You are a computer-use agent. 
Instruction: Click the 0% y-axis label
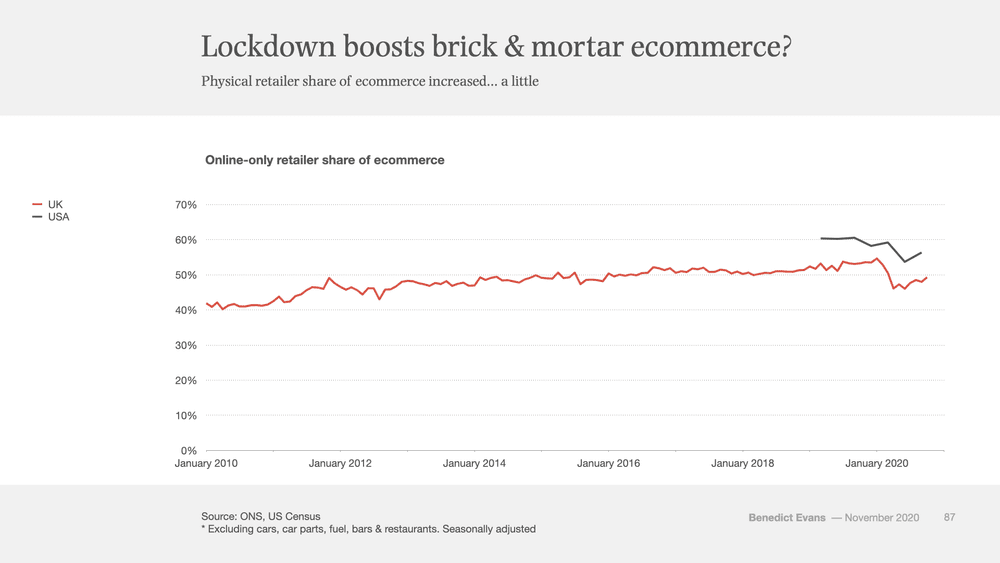189,450
